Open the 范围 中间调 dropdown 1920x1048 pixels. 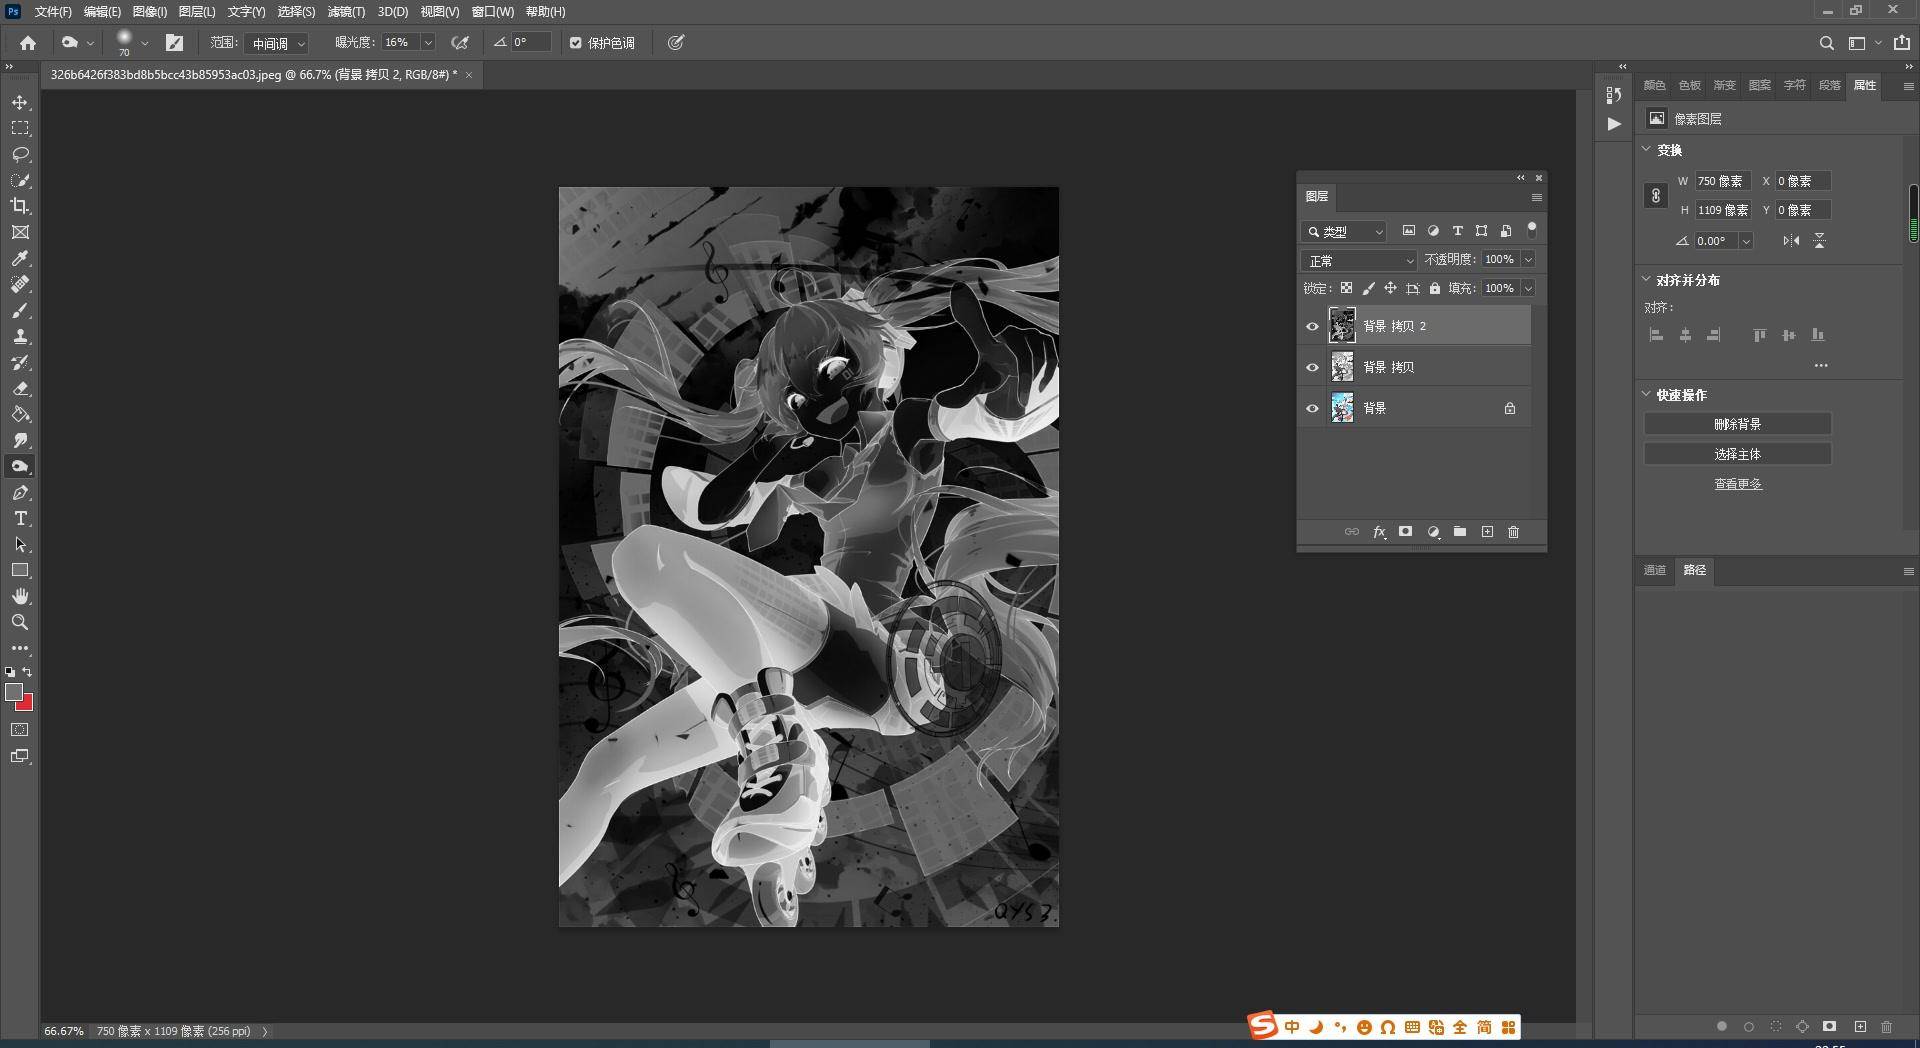point(276,43)
